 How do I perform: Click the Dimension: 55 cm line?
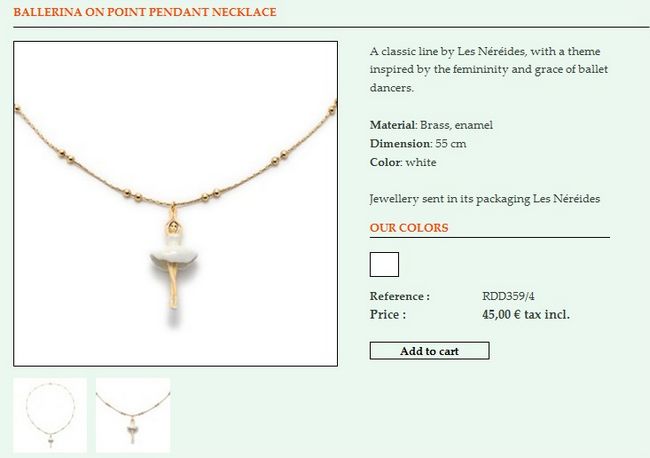[x=418, y=144]
